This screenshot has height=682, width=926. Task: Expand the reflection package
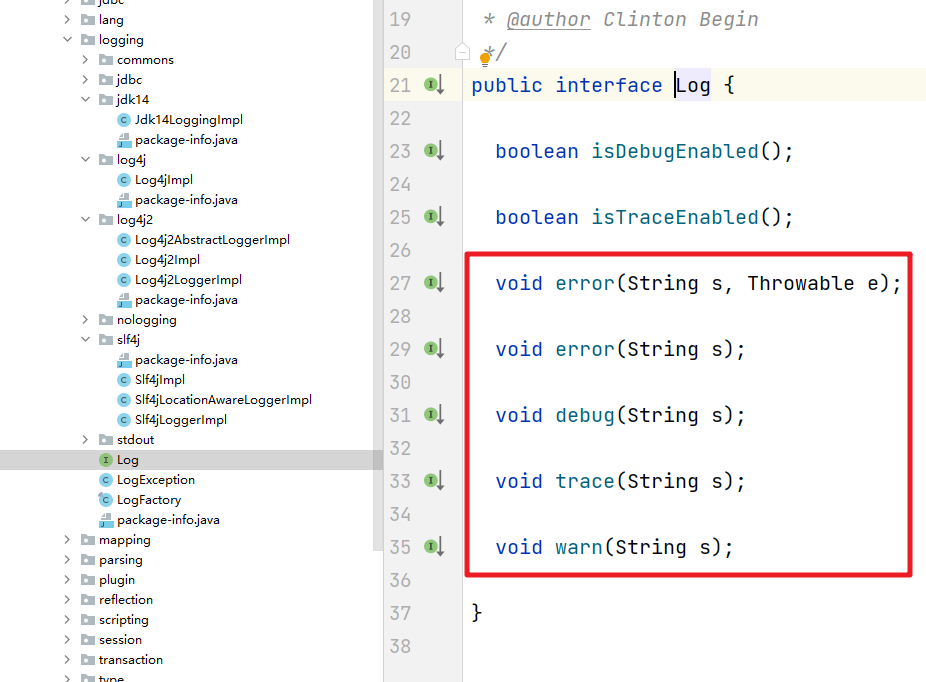click(67, 599)
